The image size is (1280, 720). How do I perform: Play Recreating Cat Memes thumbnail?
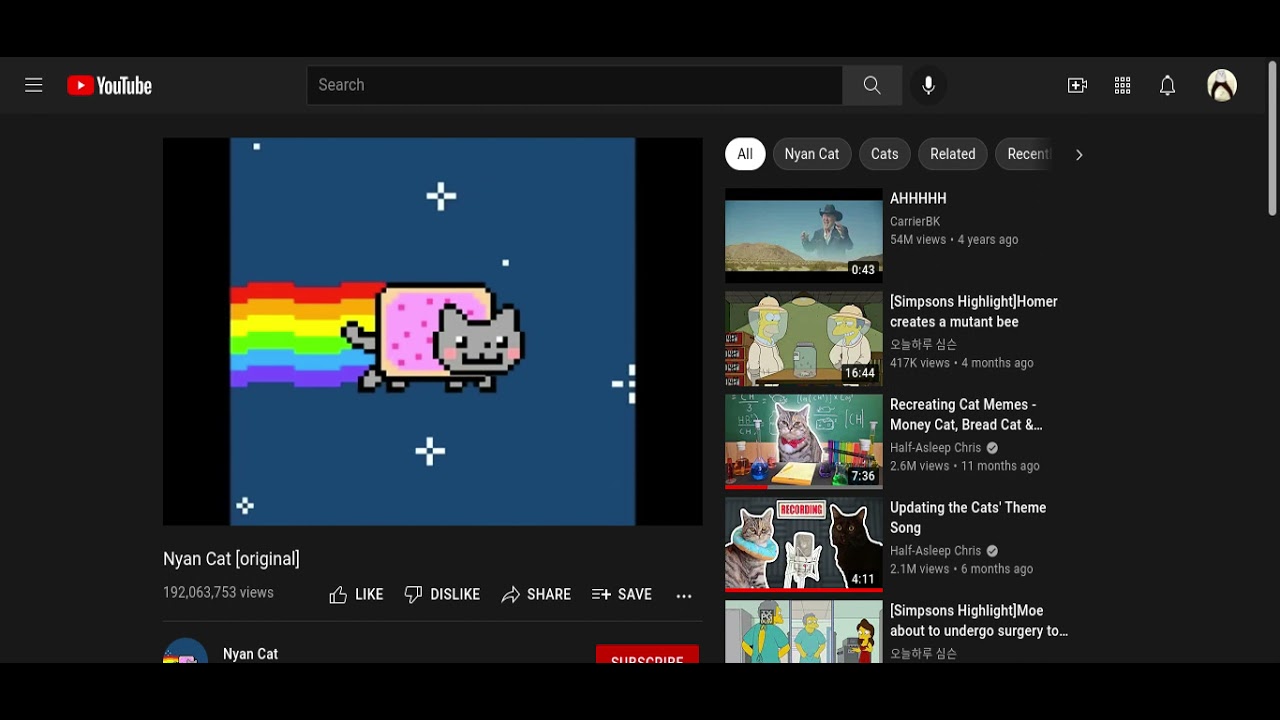(x=804, y=442)
